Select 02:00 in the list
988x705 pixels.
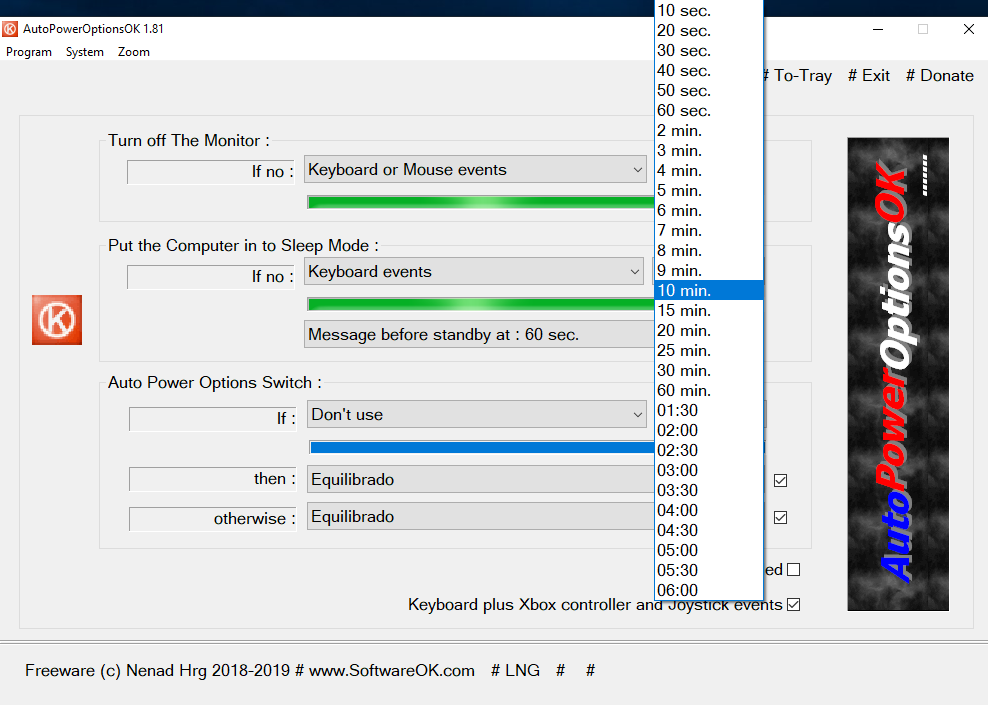709,430
